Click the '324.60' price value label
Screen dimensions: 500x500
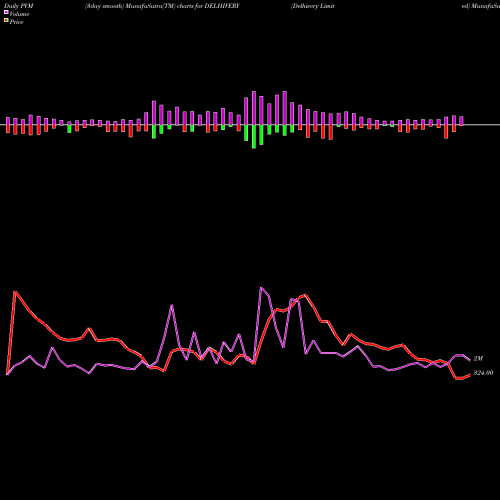pos(483,373)
